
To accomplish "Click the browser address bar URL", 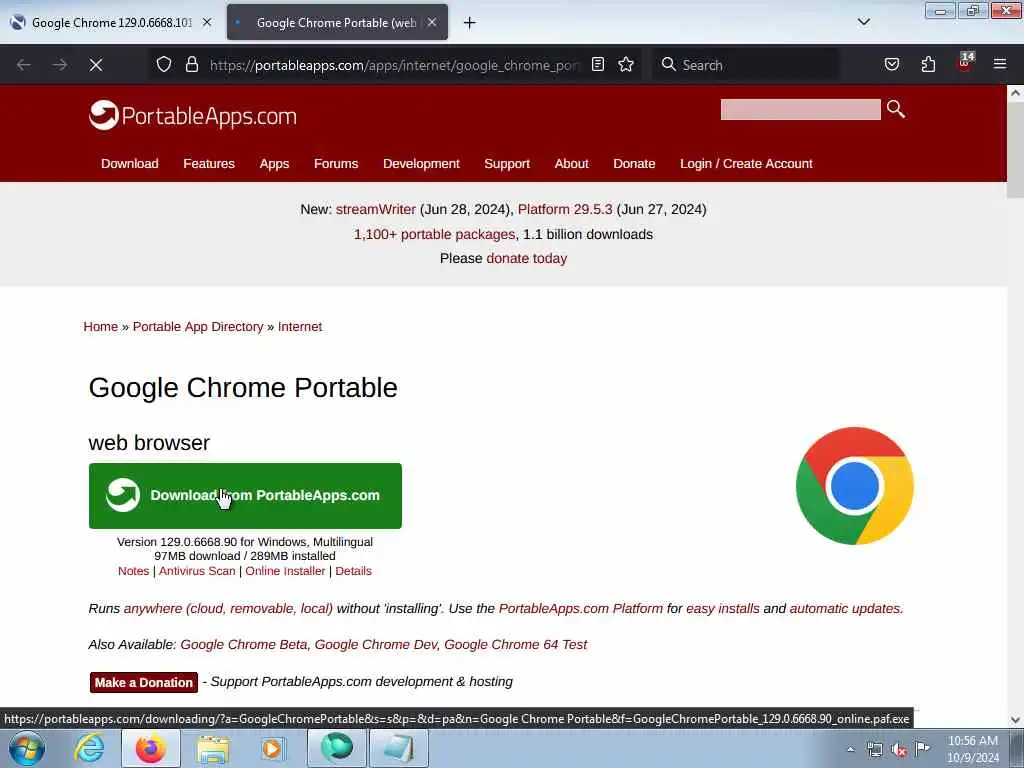I will [394, 65].
